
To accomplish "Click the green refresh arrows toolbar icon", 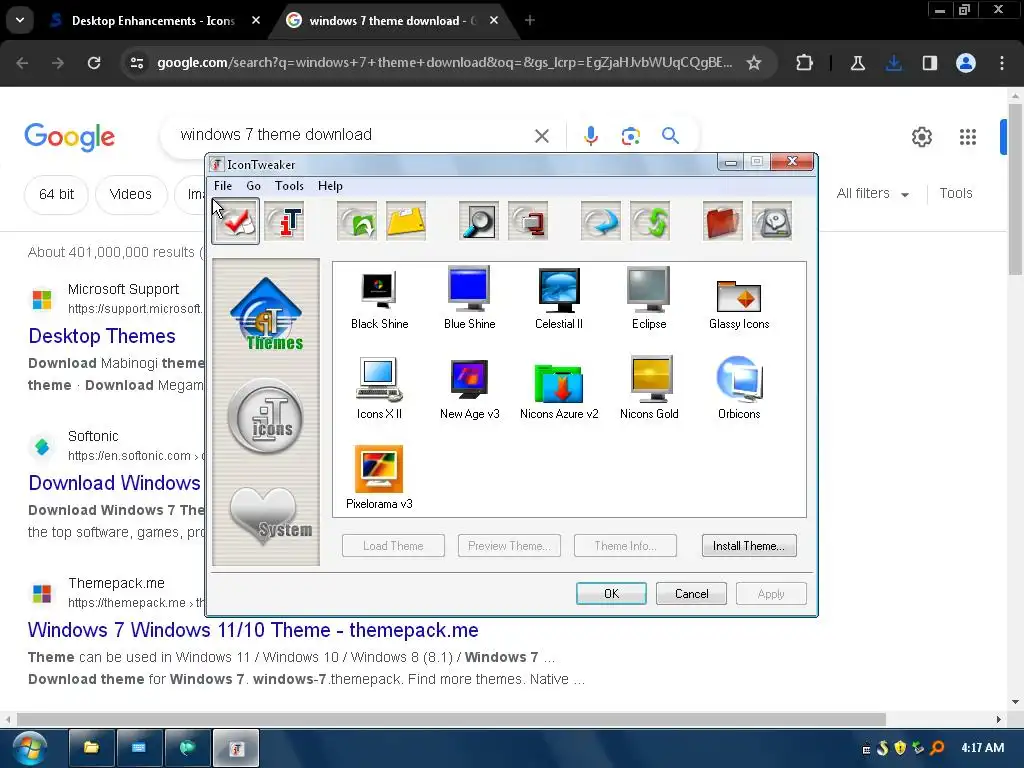I will click(x=650, y=221).
